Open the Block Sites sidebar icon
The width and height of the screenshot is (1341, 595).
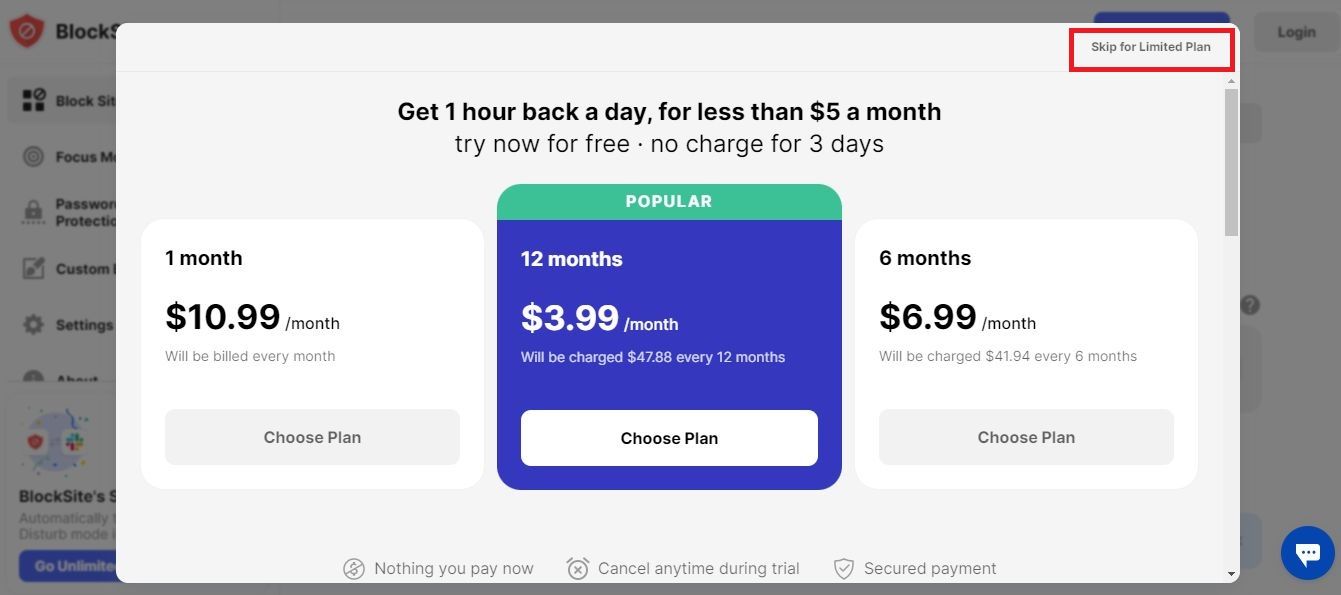[x=34, y=100]
